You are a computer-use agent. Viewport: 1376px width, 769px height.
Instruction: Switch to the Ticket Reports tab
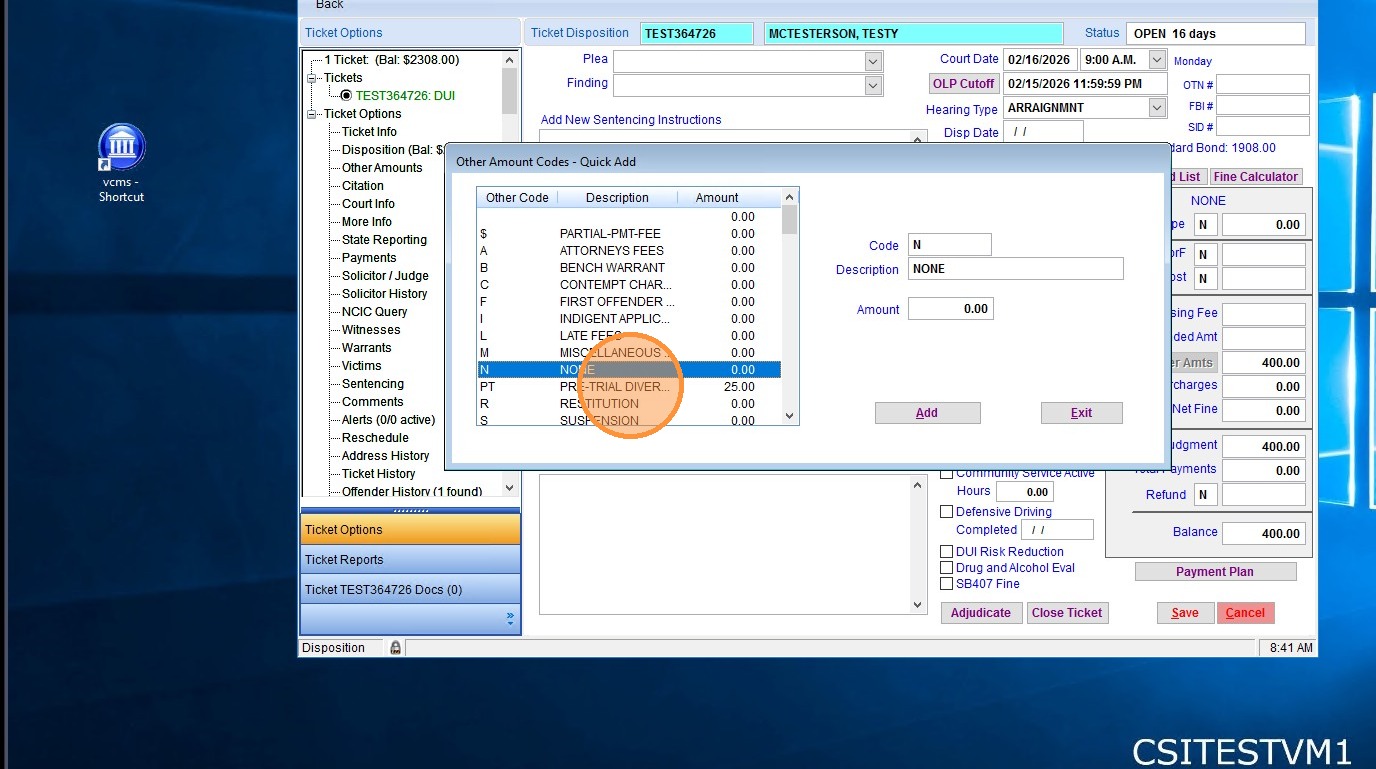(410, 560)
